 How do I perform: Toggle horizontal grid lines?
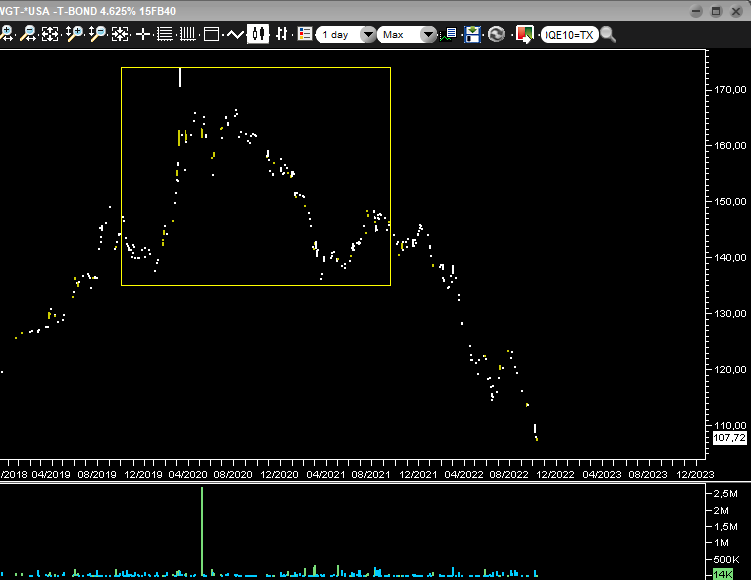pyautogui.click(x=165, y=34)
